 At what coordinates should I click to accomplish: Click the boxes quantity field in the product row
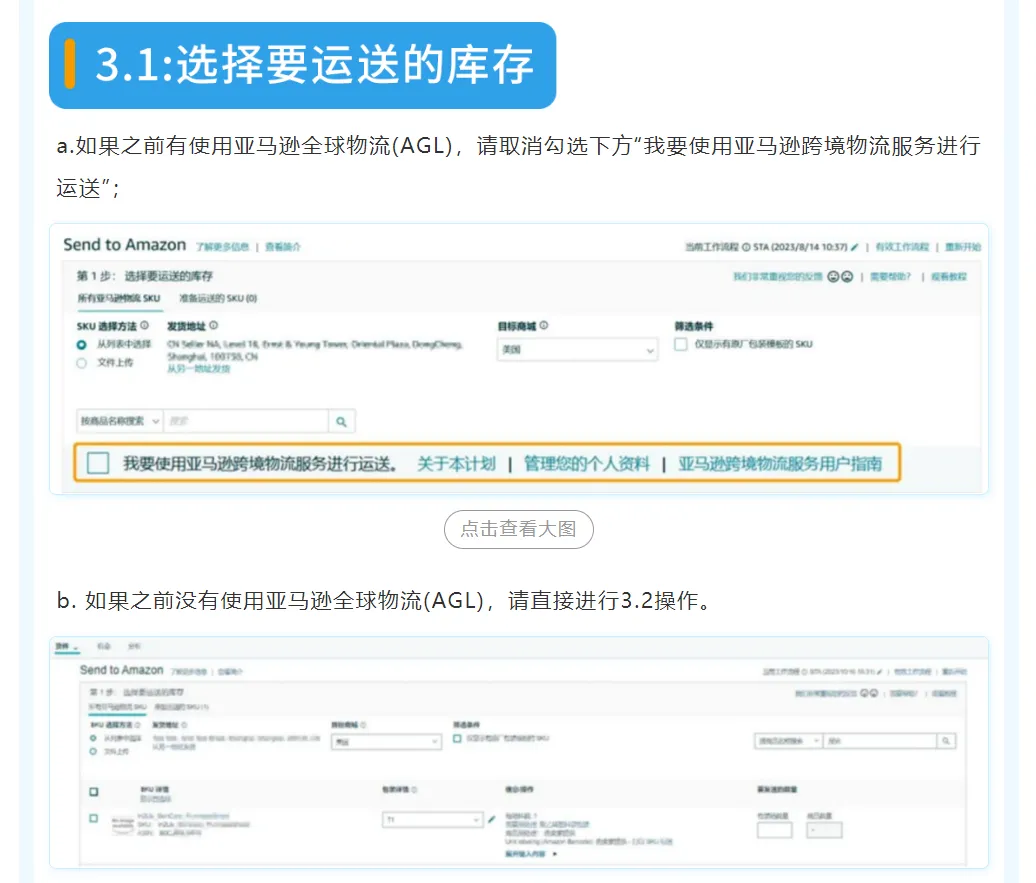click(x=774, y=831)
